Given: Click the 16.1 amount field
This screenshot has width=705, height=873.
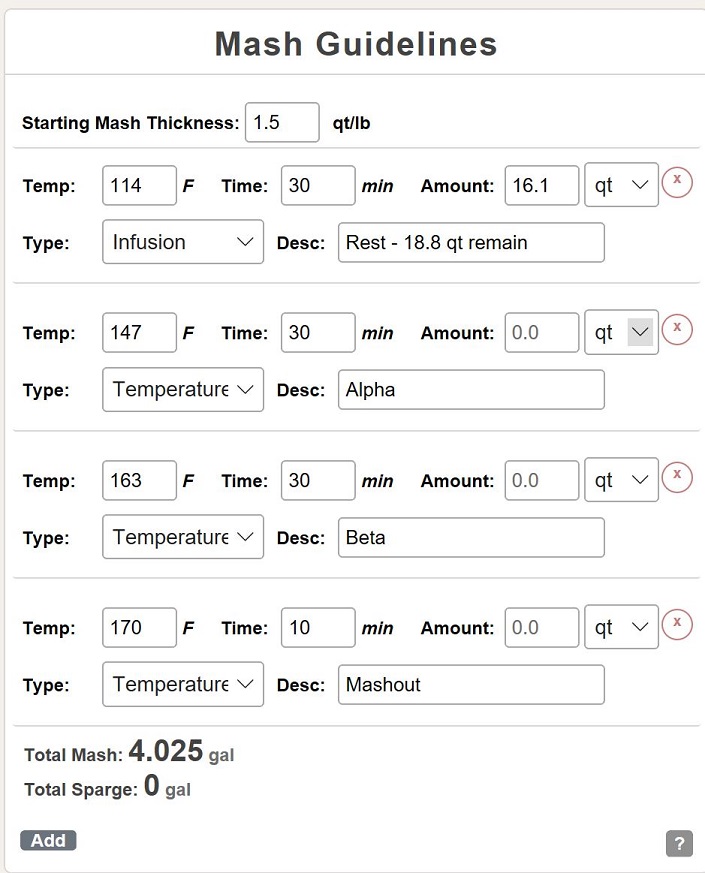Looking at the screenshot, I should [541, 186].
